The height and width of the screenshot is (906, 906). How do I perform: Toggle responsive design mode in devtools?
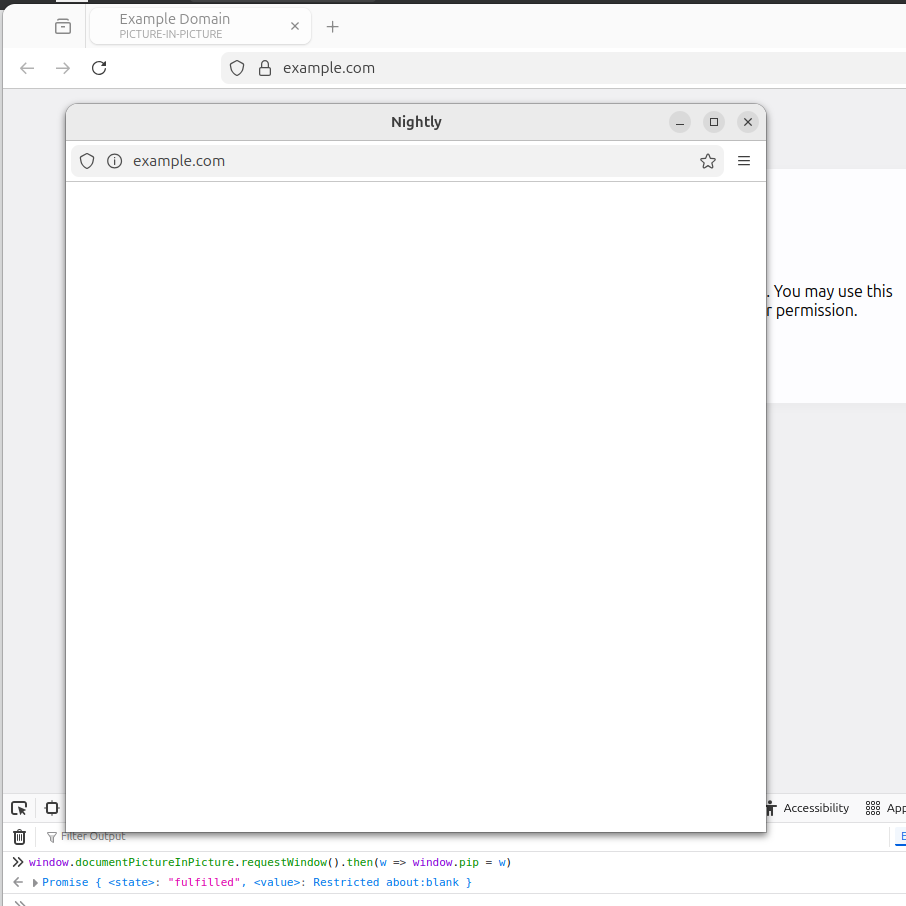52,808
